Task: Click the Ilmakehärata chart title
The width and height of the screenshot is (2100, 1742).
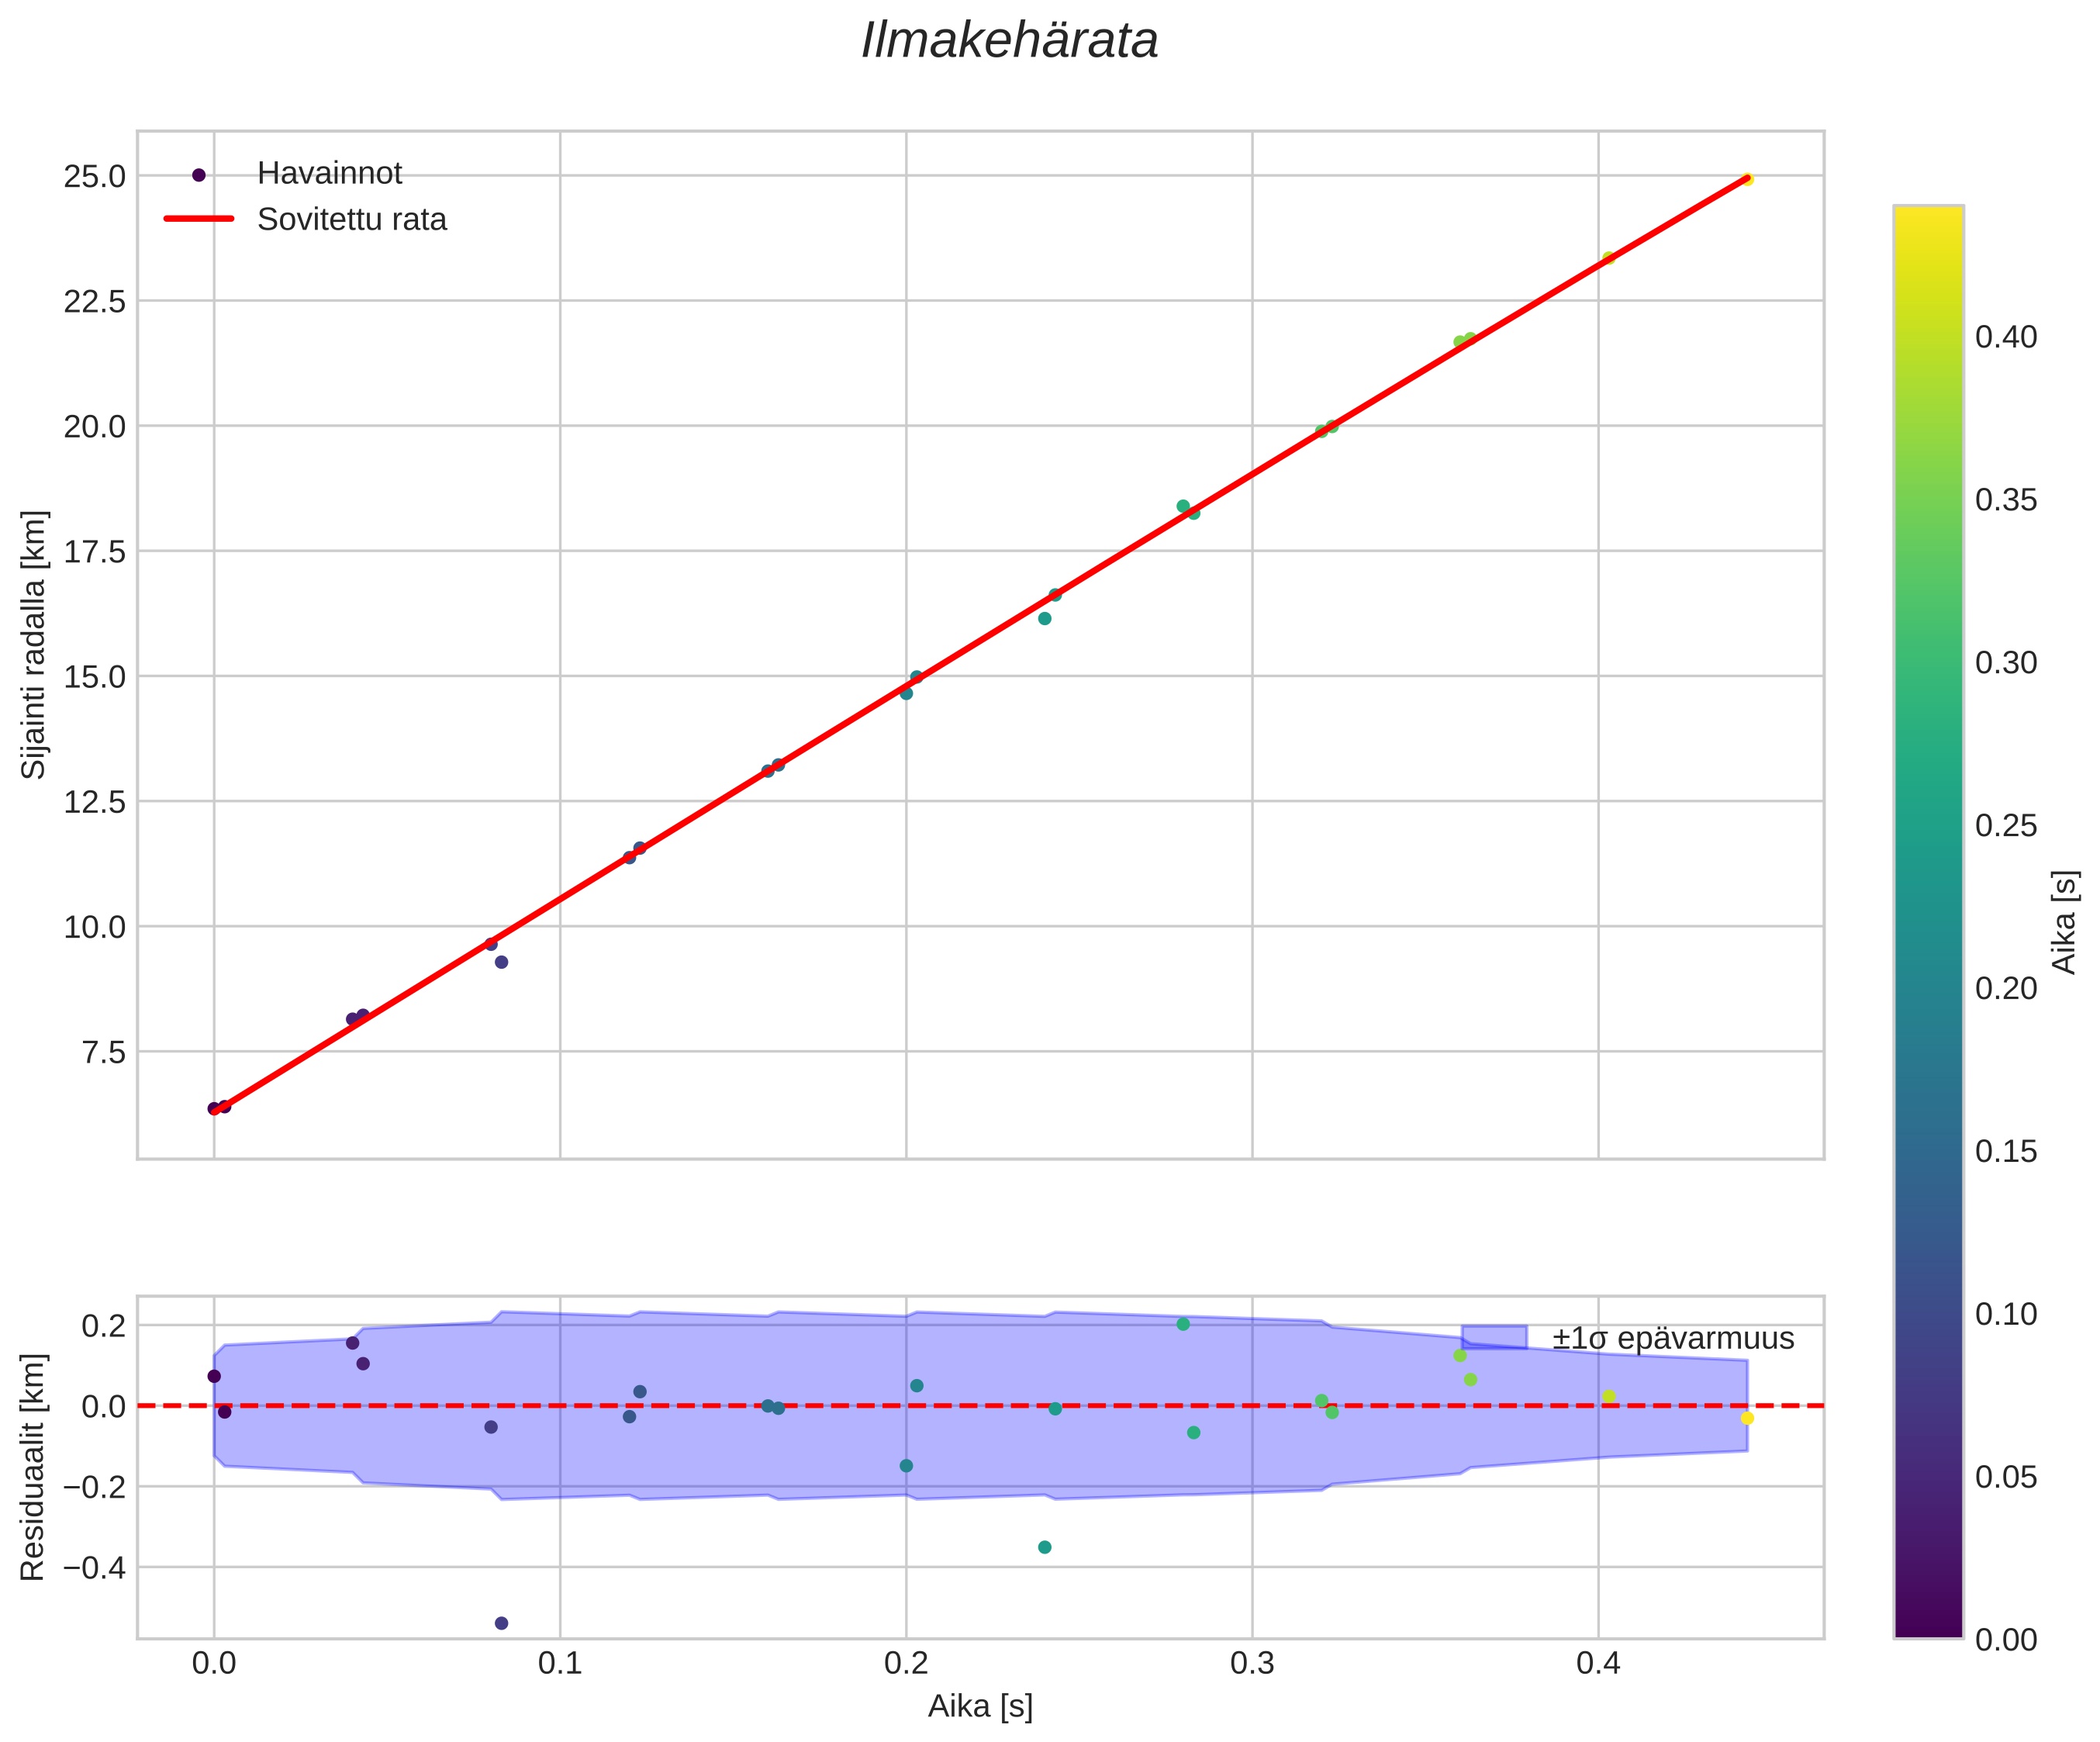Action: (1009, 42)
